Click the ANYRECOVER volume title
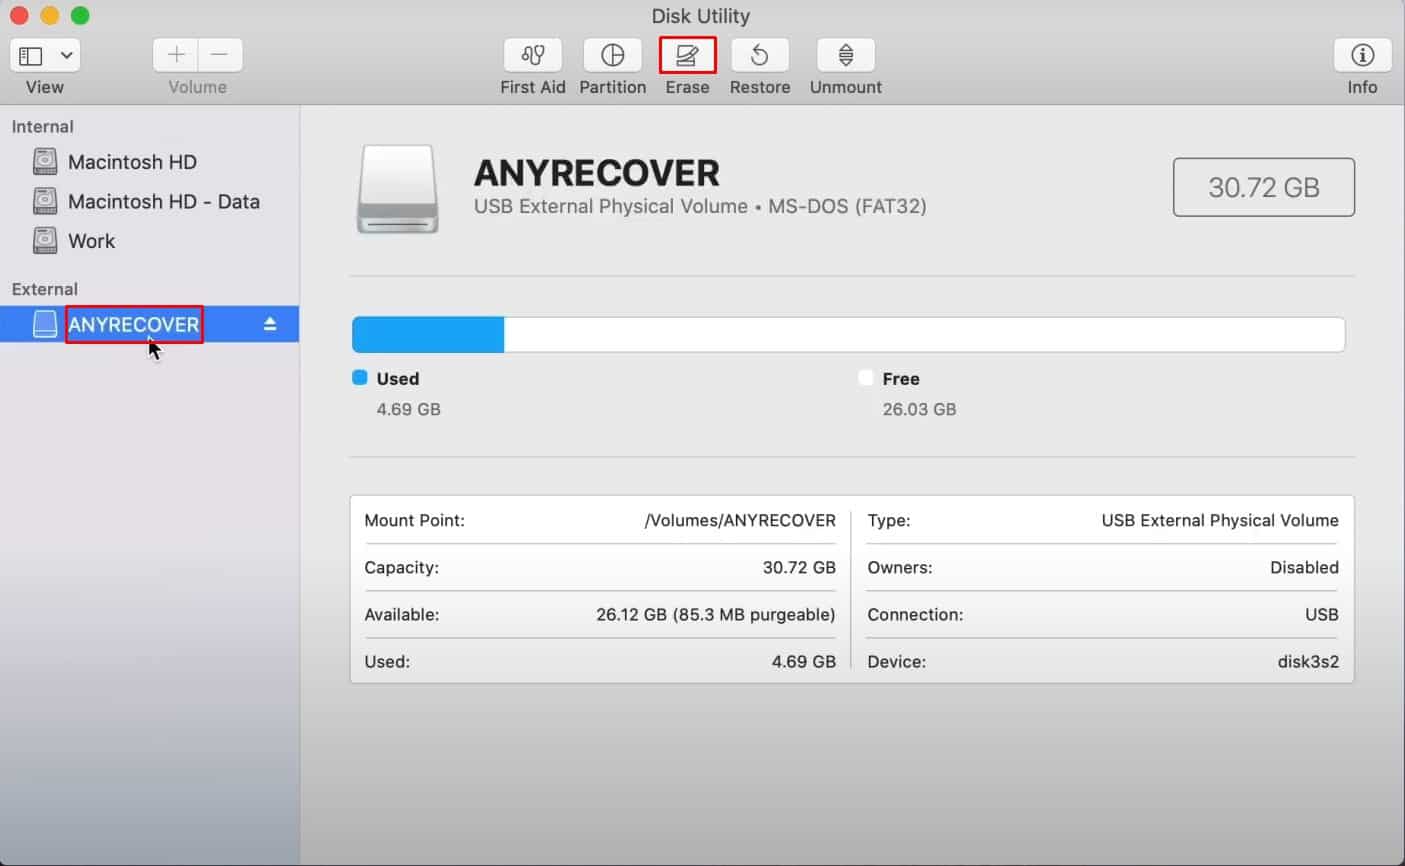The height and width of the screenshot is (866, 1405). click(597, 173)
